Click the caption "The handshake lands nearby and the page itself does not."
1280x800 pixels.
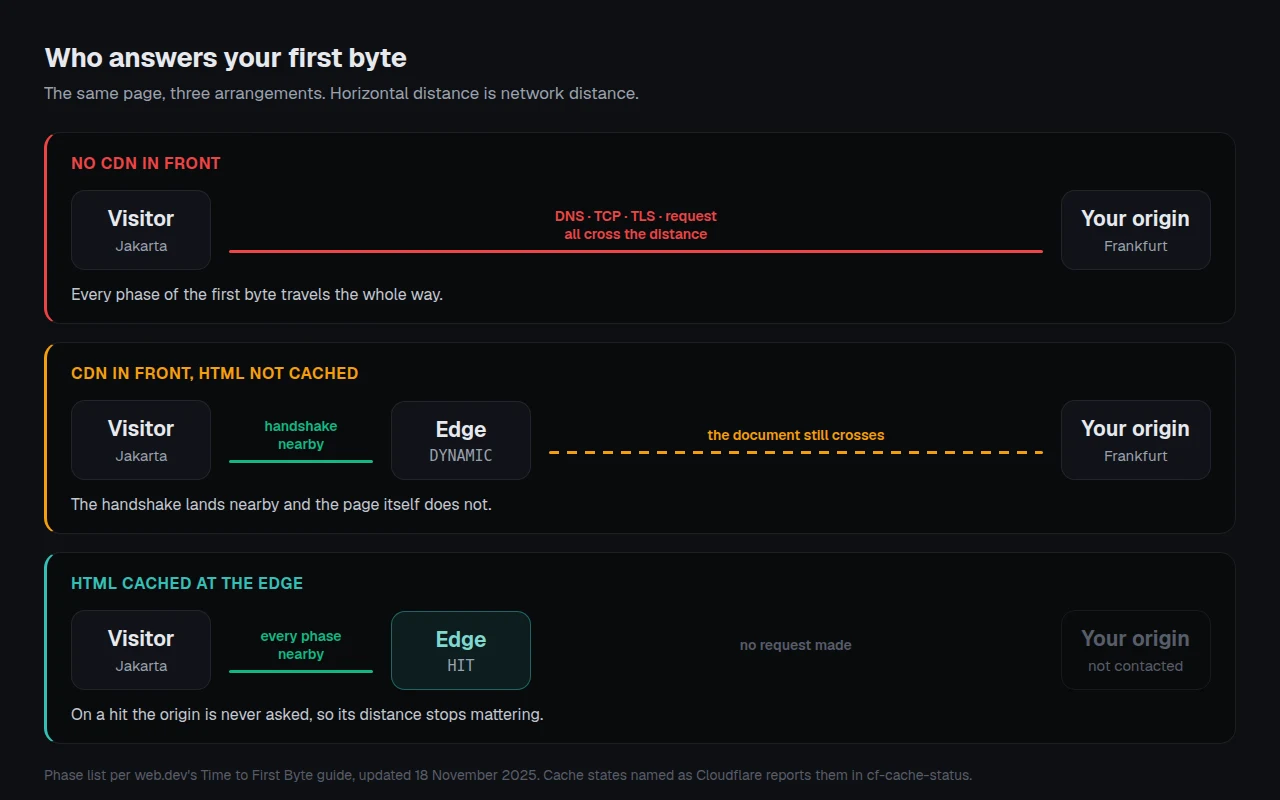pyautogui.click(x=282, y=505)
